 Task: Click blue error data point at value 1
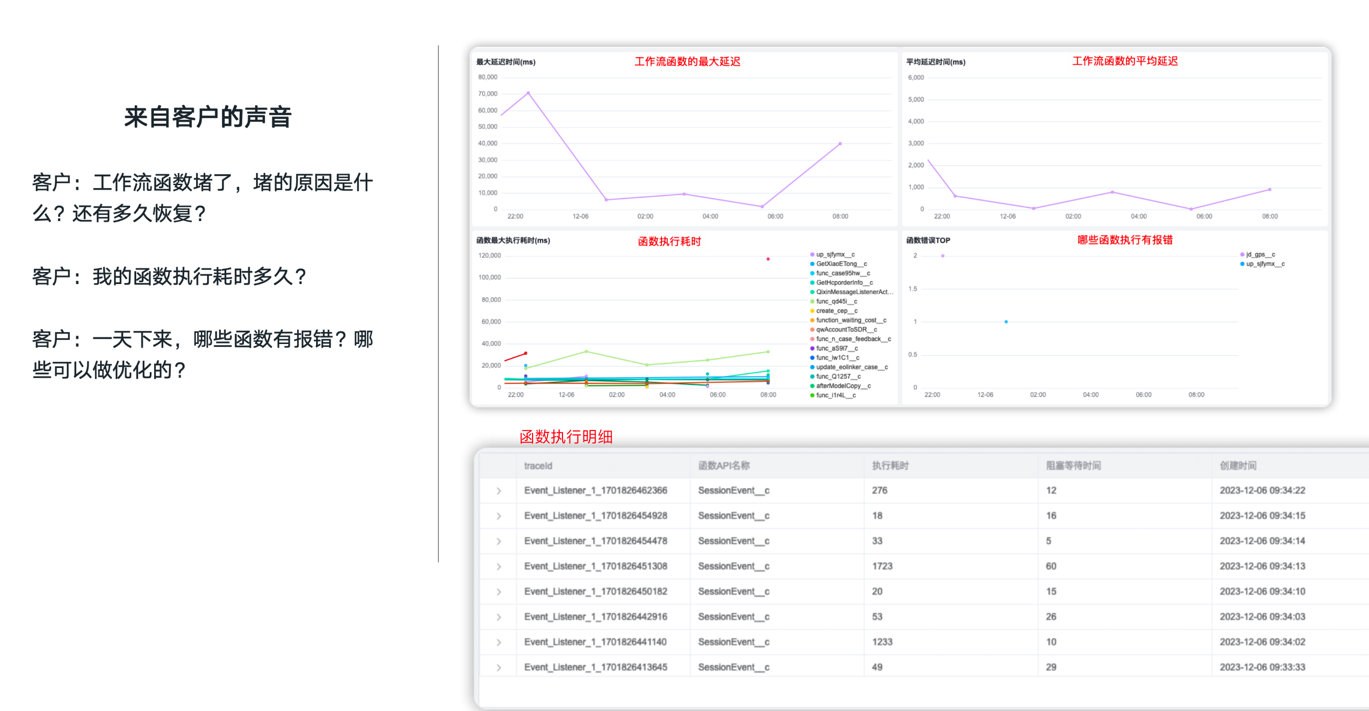pos(1006,322)
